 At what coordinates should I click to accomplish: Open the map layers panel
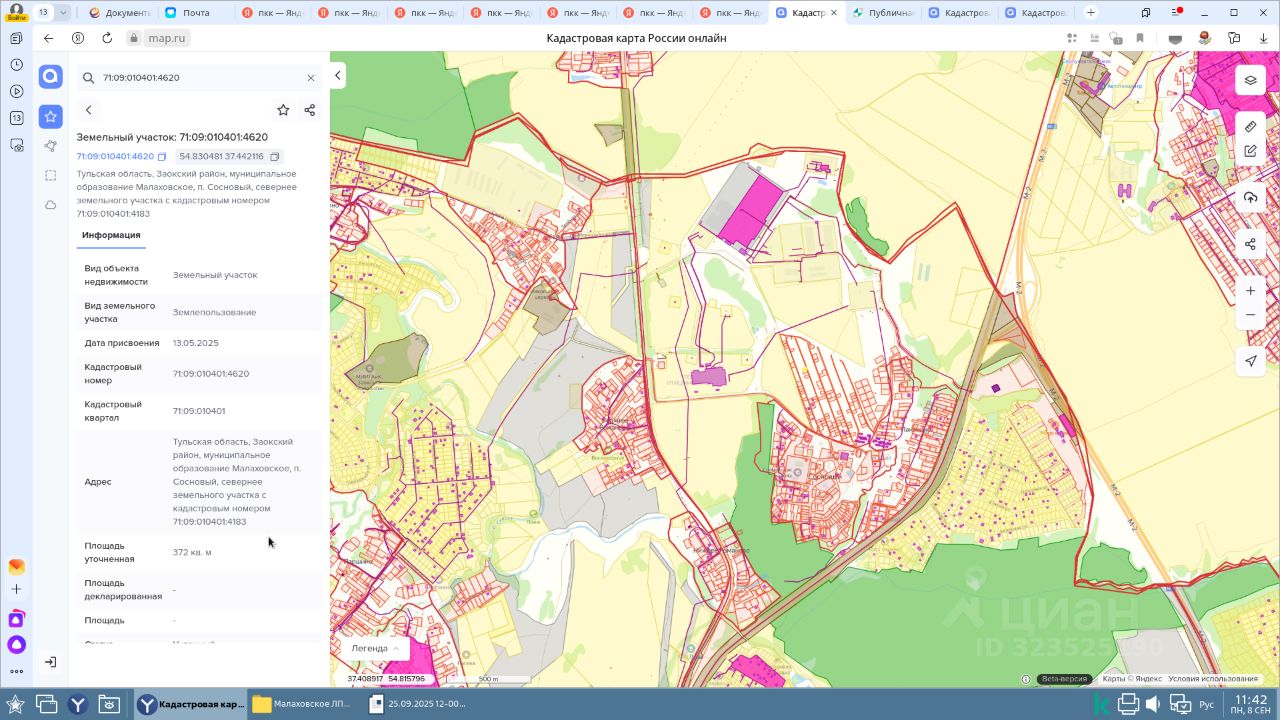(x=1250, y=81)
